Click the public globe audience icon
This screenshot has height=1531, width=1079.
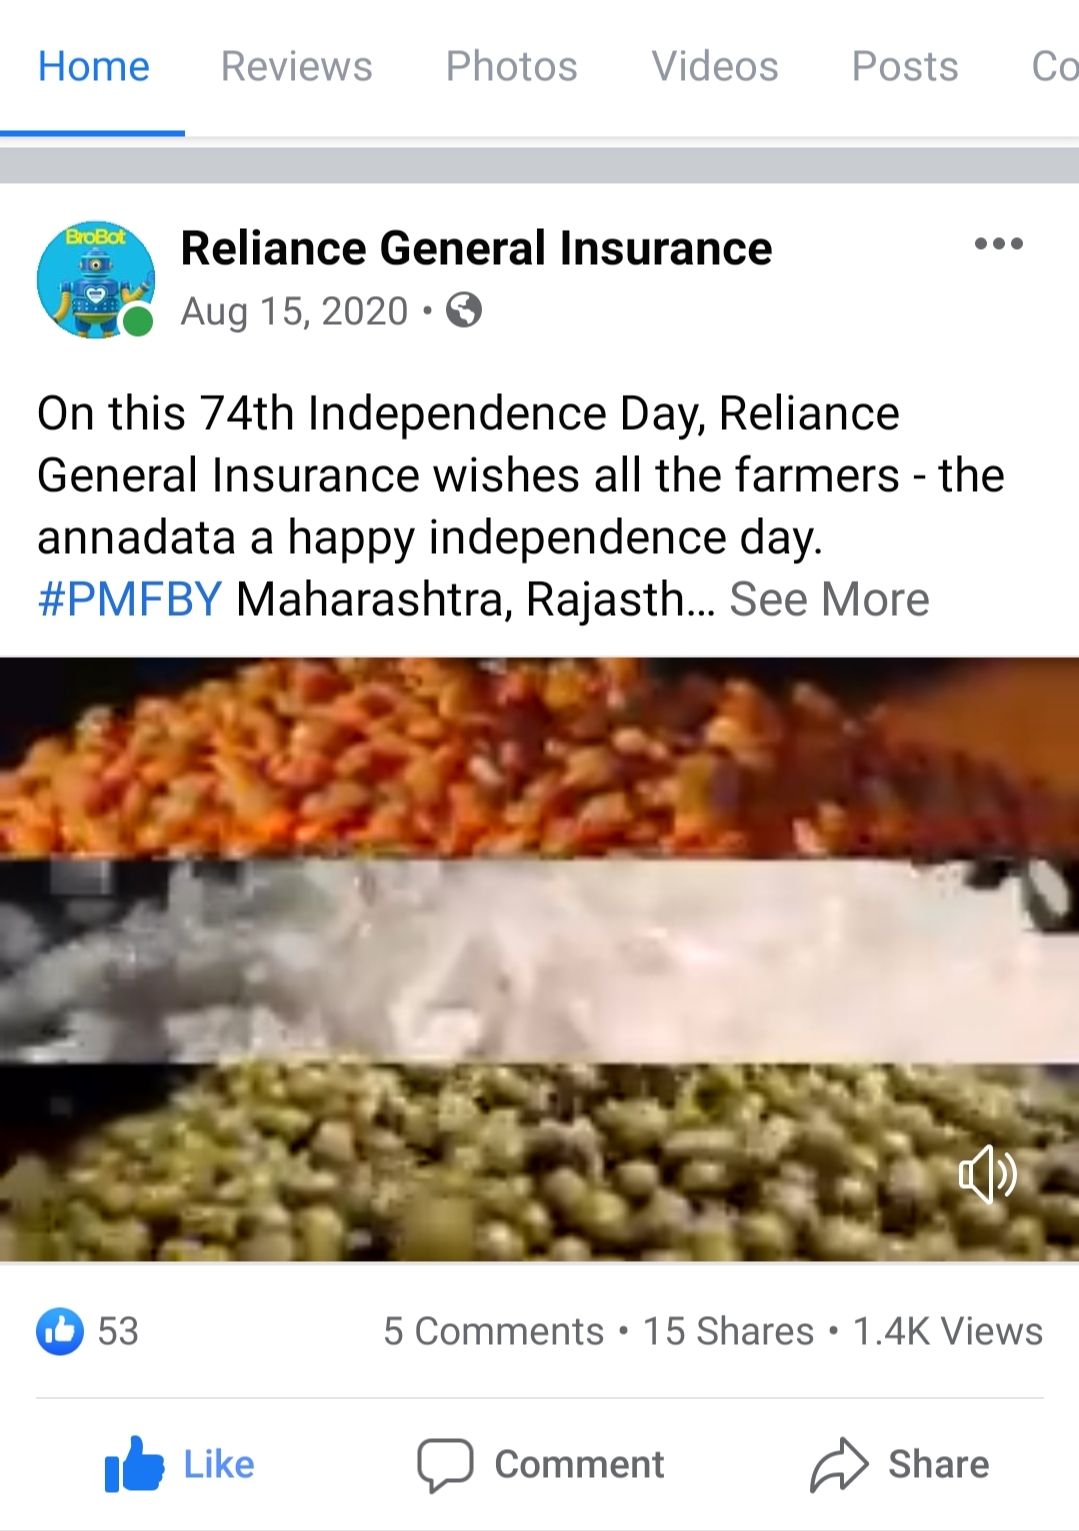(x=464, y=311)
